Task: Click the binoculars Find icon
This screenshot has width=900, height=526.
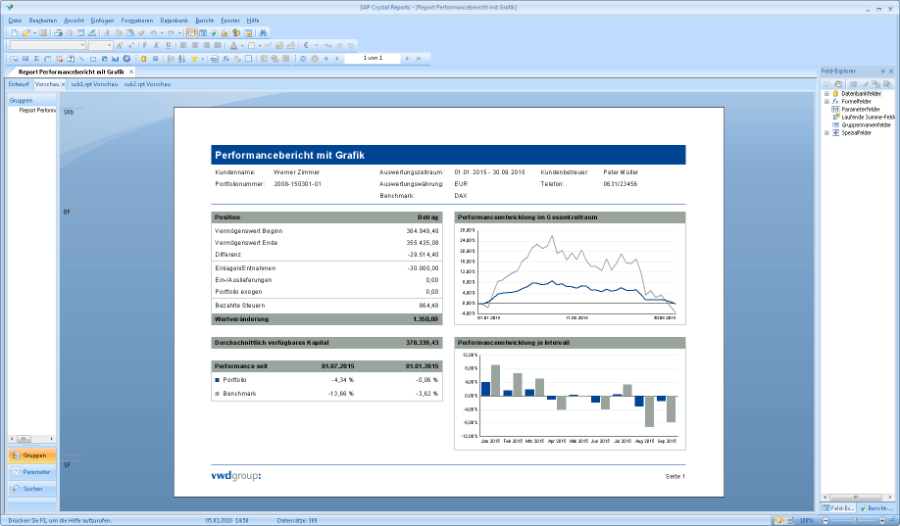Action: pos(263,33)
